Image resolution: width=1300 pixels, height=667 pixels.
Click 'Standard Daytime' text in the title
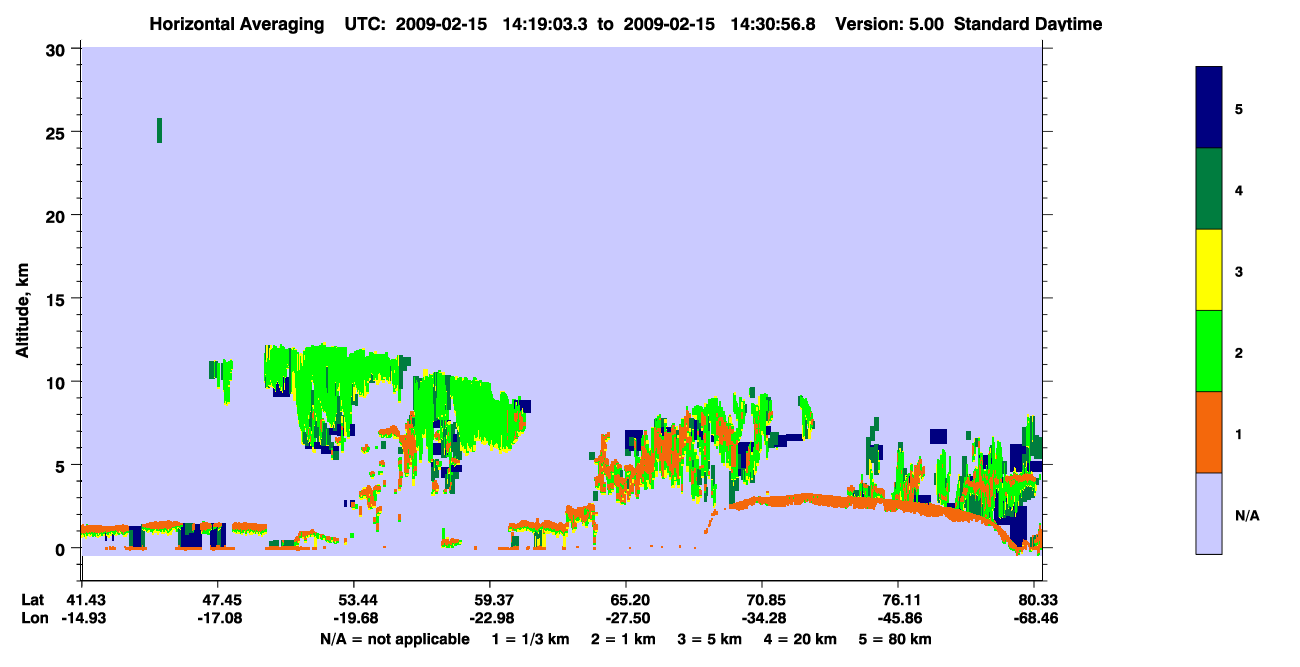point(1028,24)
